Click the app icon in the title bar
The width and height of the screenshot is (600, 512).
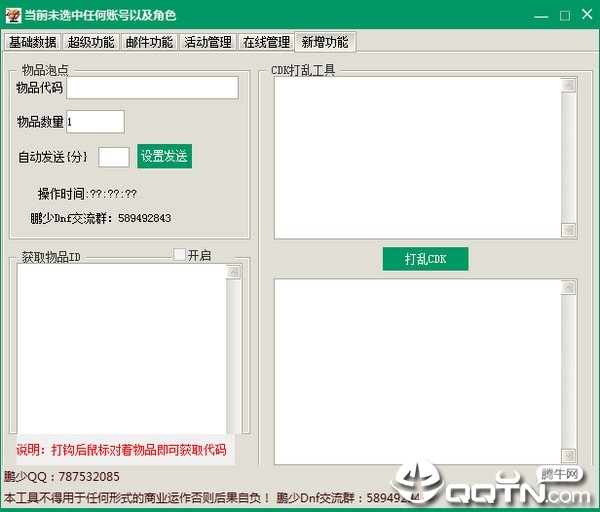[x=12, y=15]
